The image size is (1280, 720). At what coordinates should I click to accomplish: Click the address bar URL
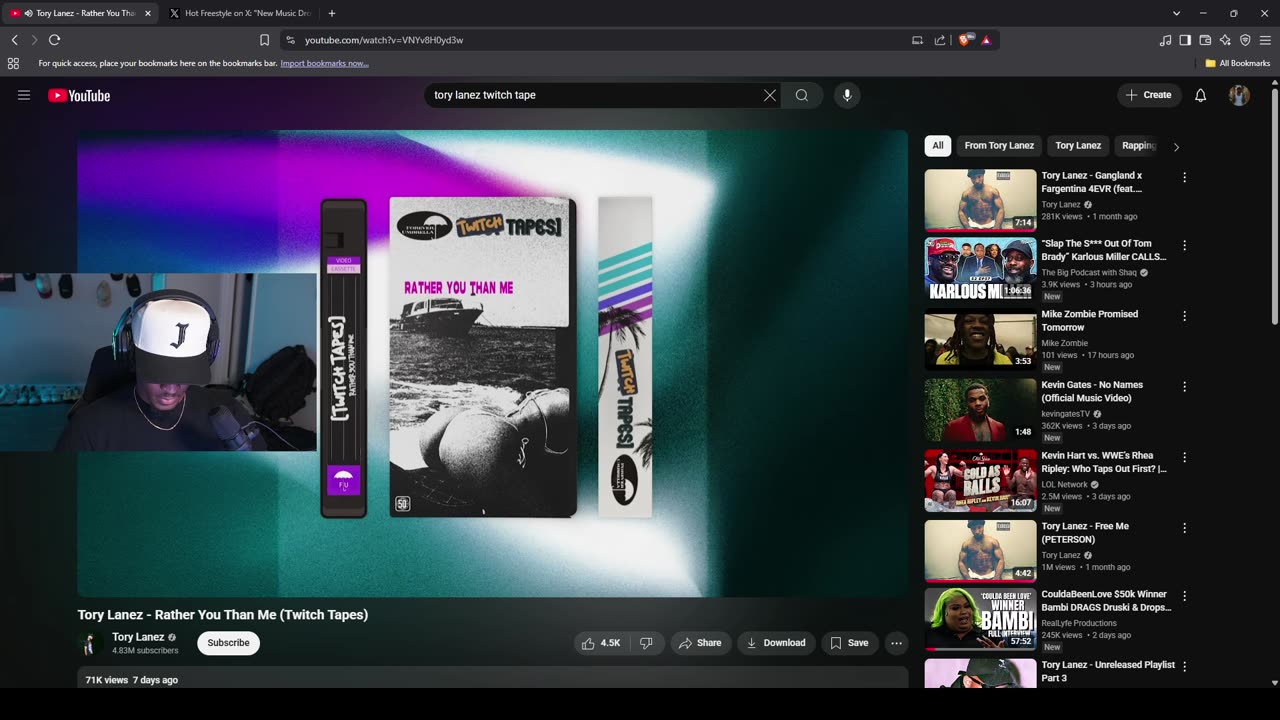pos(384,40)
